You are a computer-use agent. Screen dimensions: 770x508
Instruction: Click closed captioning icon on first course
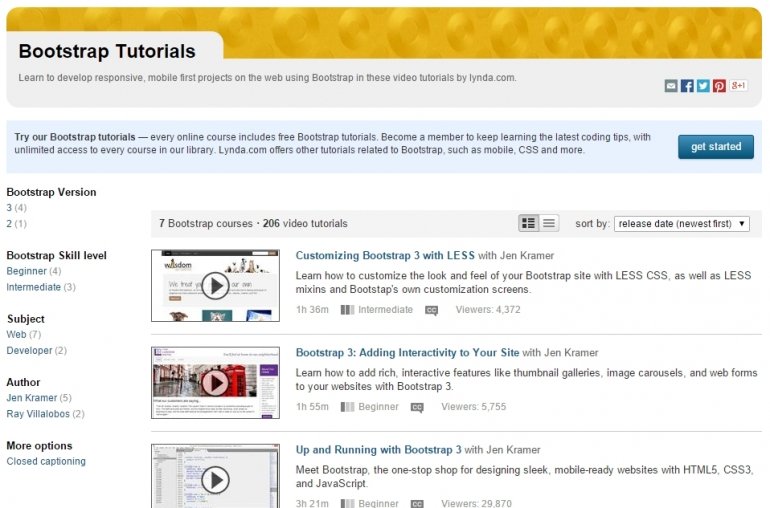tap(431, 310)
